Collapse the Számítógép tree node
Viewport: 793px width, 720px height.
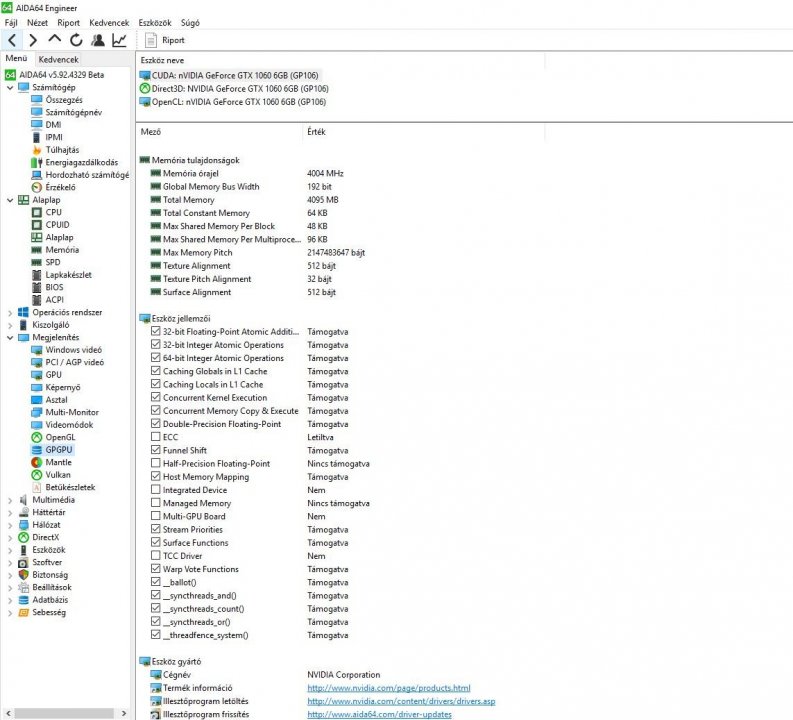(x=10, y=87)
